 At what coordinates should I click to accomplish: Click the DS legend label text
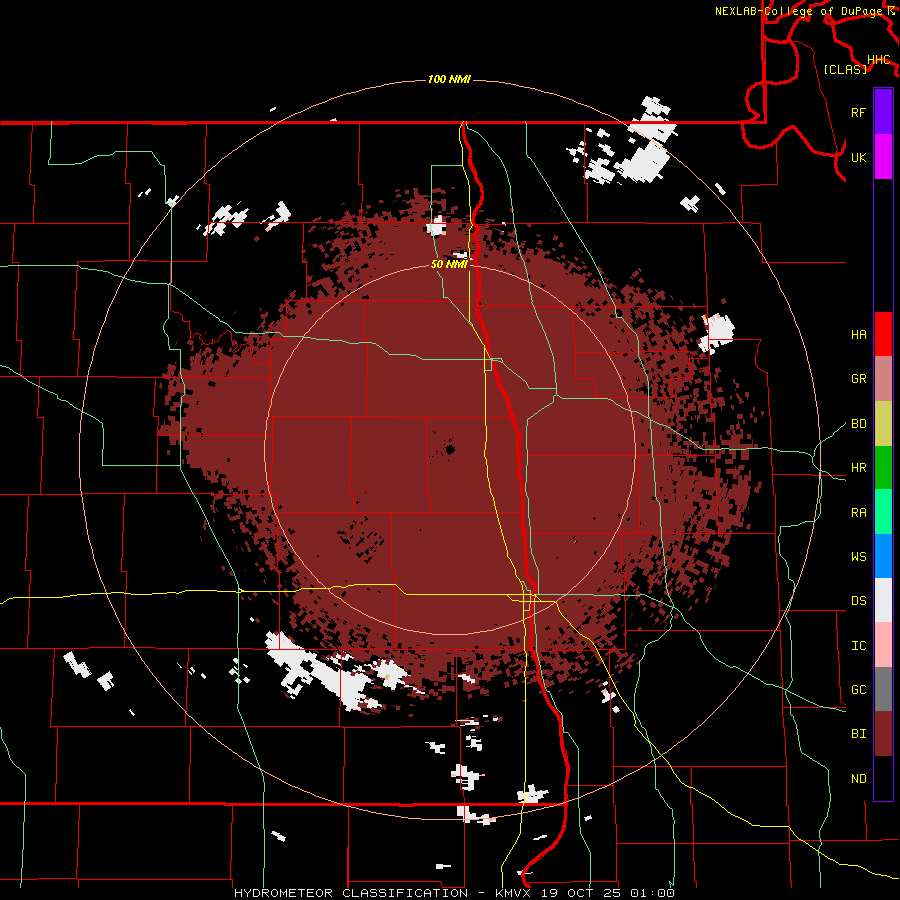(858, 601)
